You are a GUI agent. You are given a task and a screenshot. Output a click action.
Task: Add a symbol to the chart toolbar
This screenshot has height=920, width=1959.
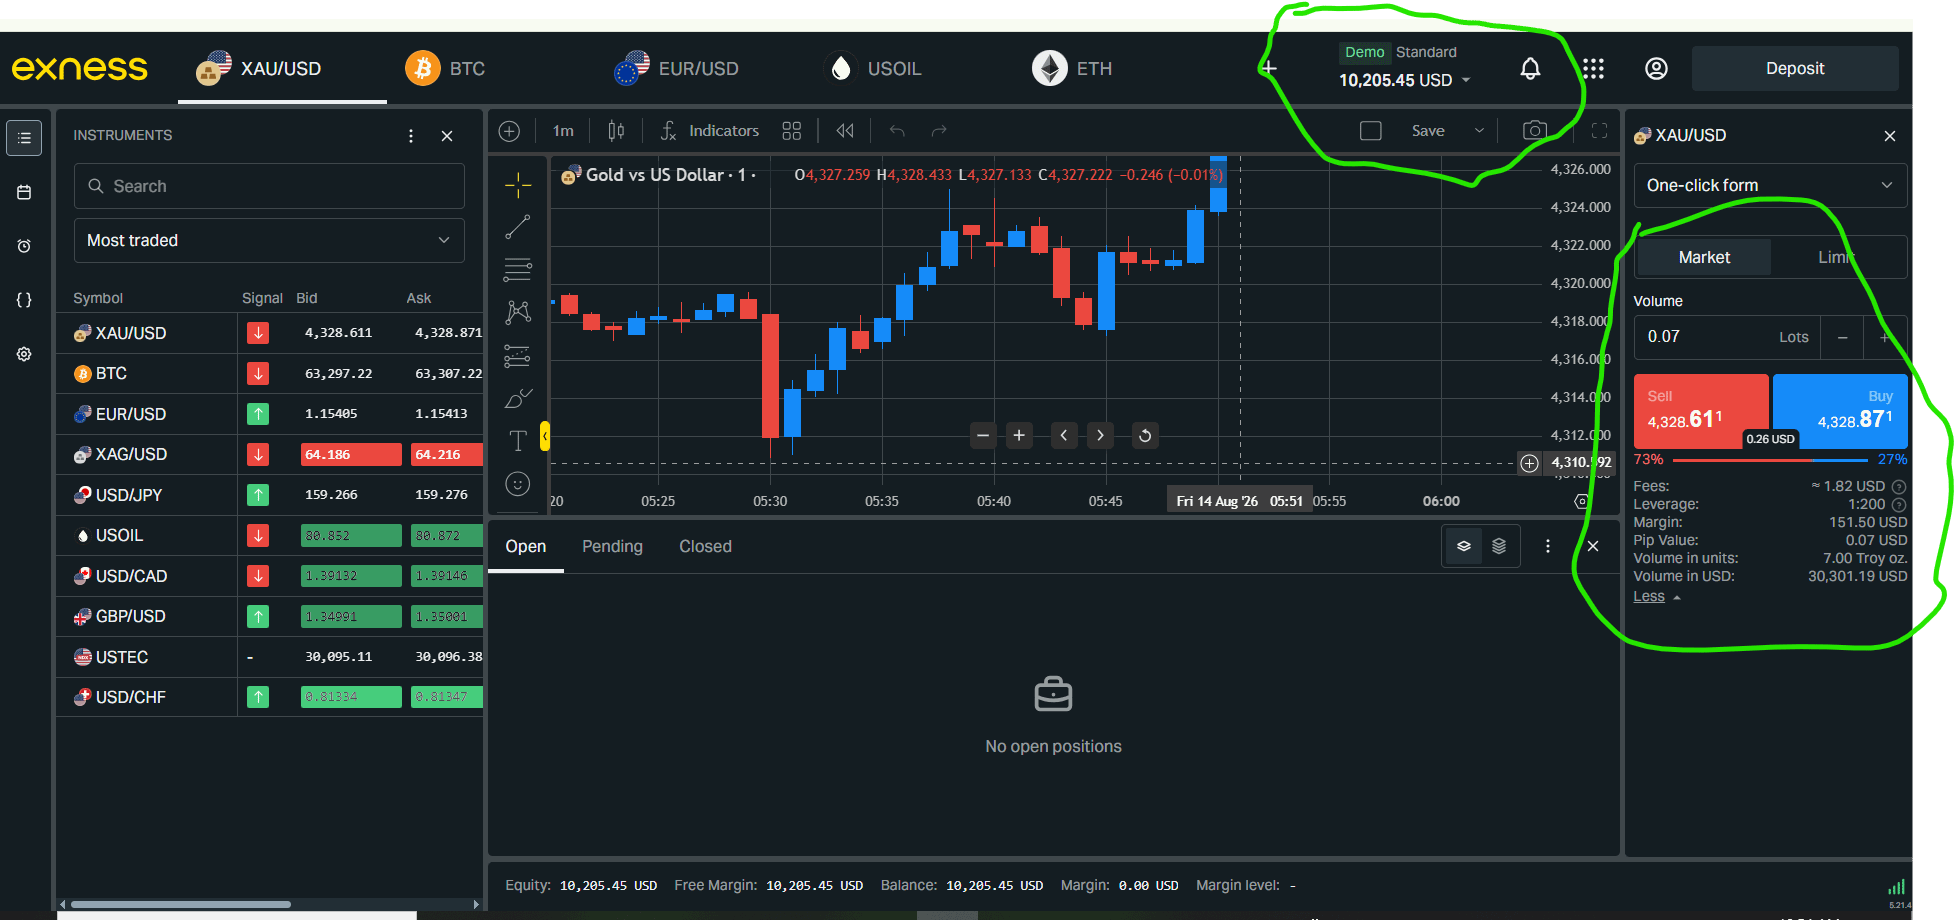pos(510,131)
